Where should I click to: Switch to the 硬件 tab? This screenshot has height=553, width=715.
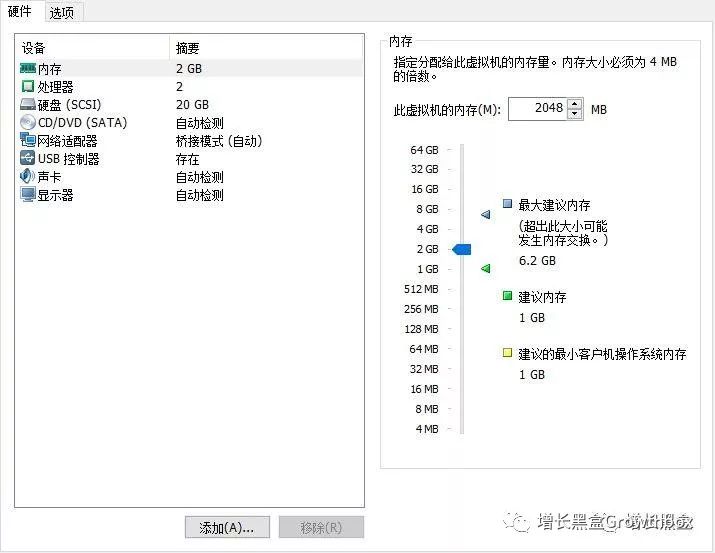pos(20,11)
